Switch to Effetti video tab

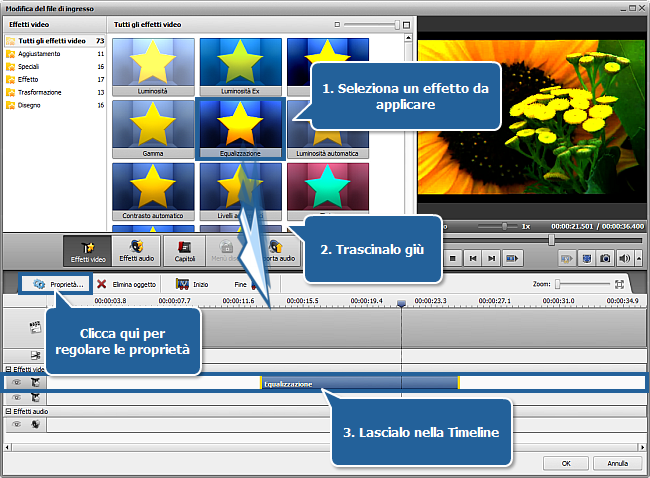tap(87, 251)
